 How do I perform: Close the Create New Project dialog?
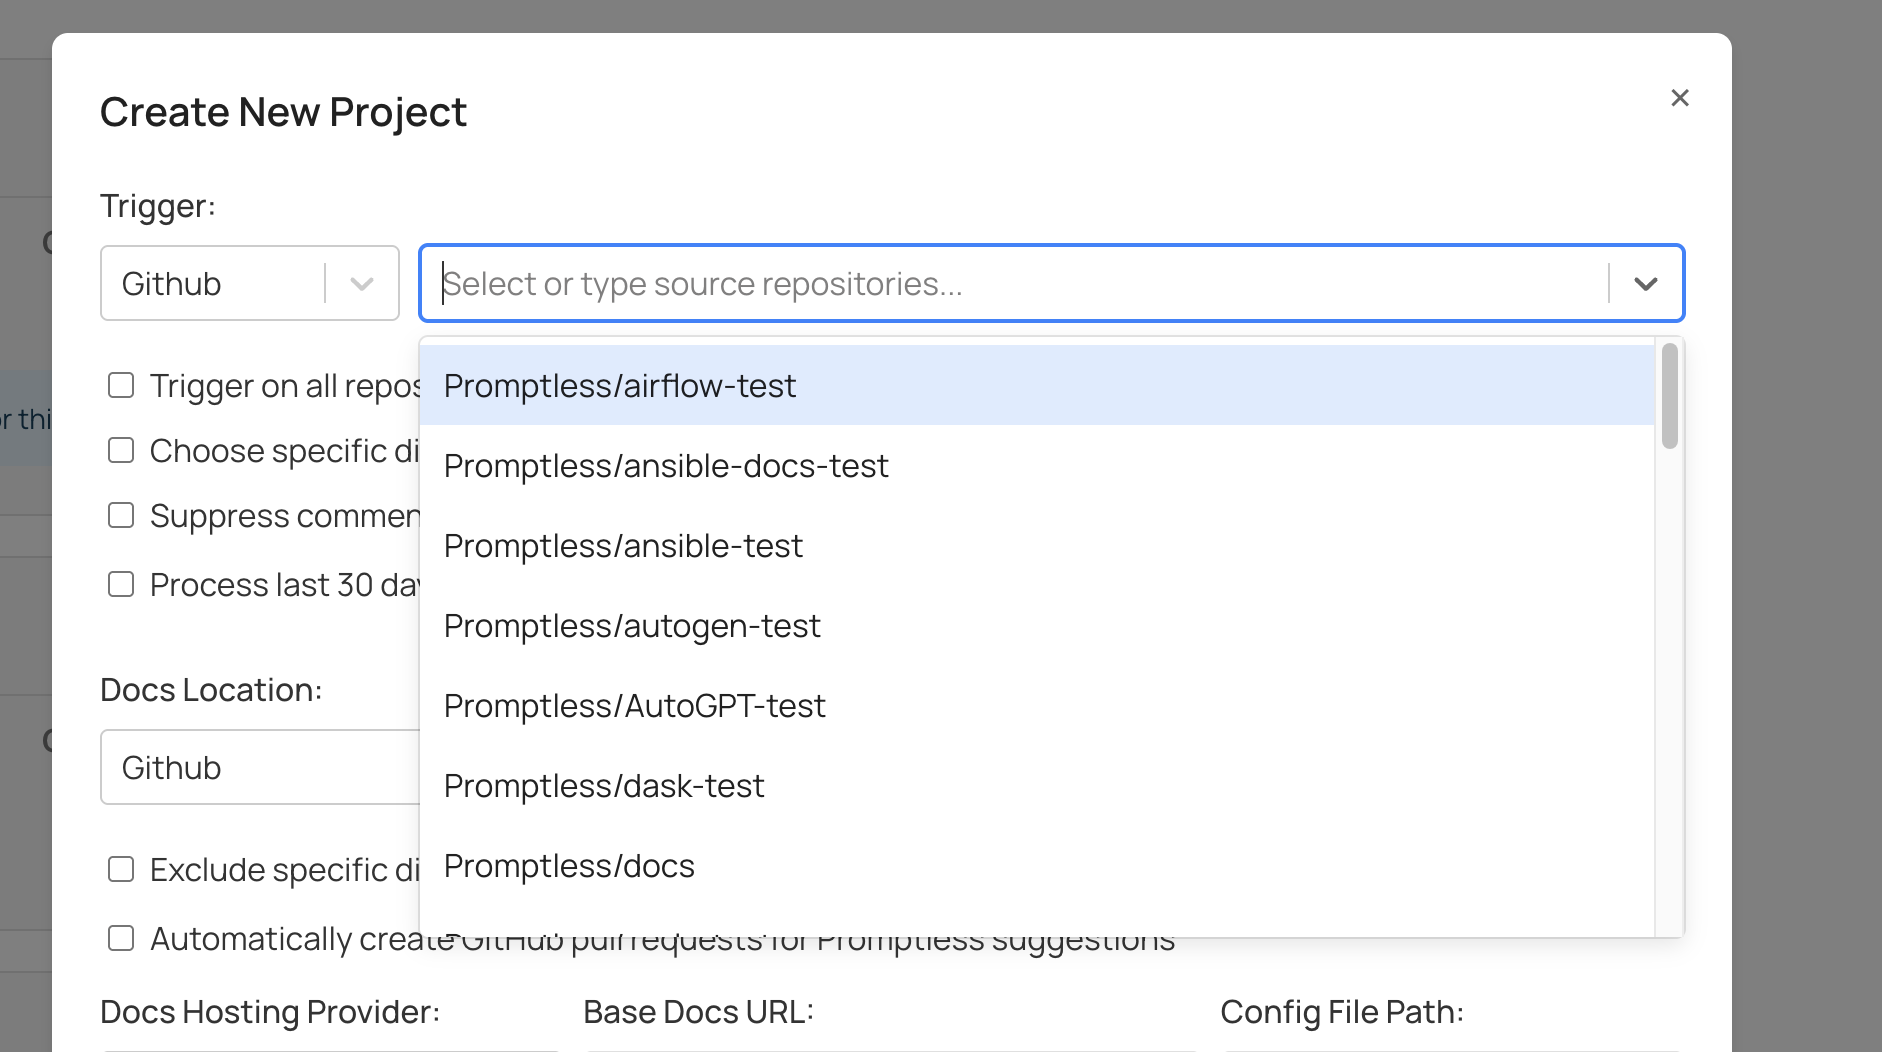[x=1680, y=98]
